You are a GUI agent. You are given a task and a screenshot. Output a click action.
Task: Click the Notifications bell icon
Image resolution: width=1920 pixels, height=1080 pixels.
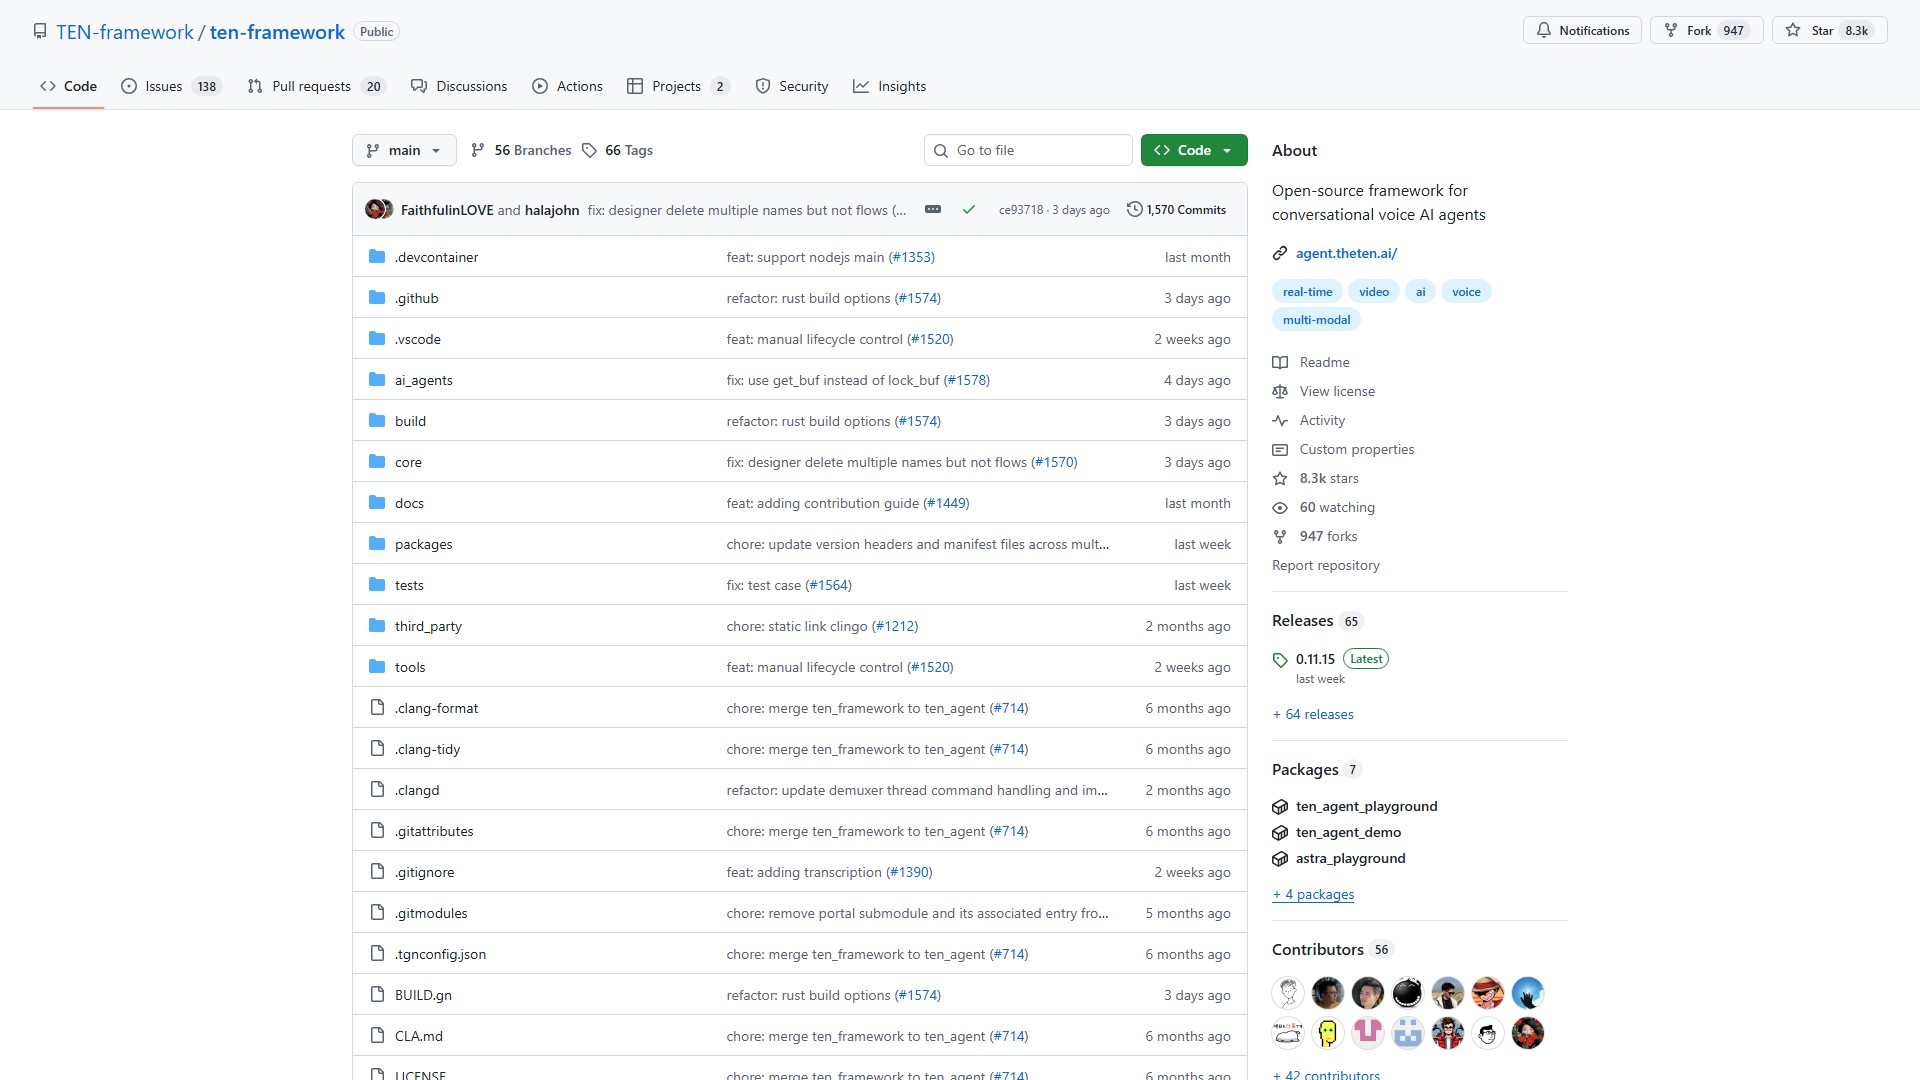click(x=1544, y=31)
